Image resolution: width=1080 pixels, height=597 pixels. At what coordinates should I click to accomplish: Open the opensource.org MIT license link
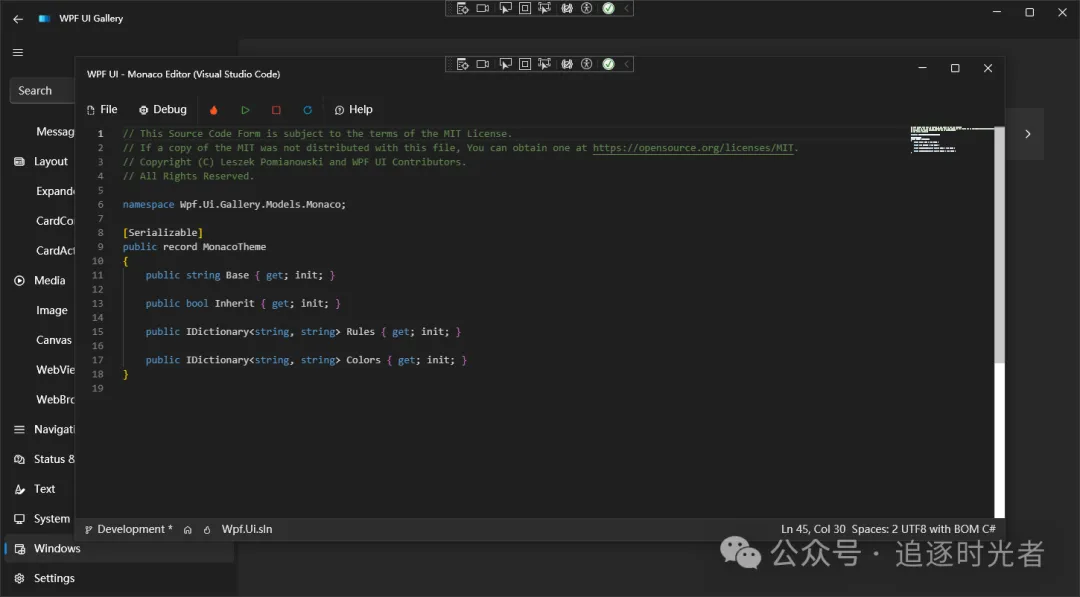click(x=694, y=147)
